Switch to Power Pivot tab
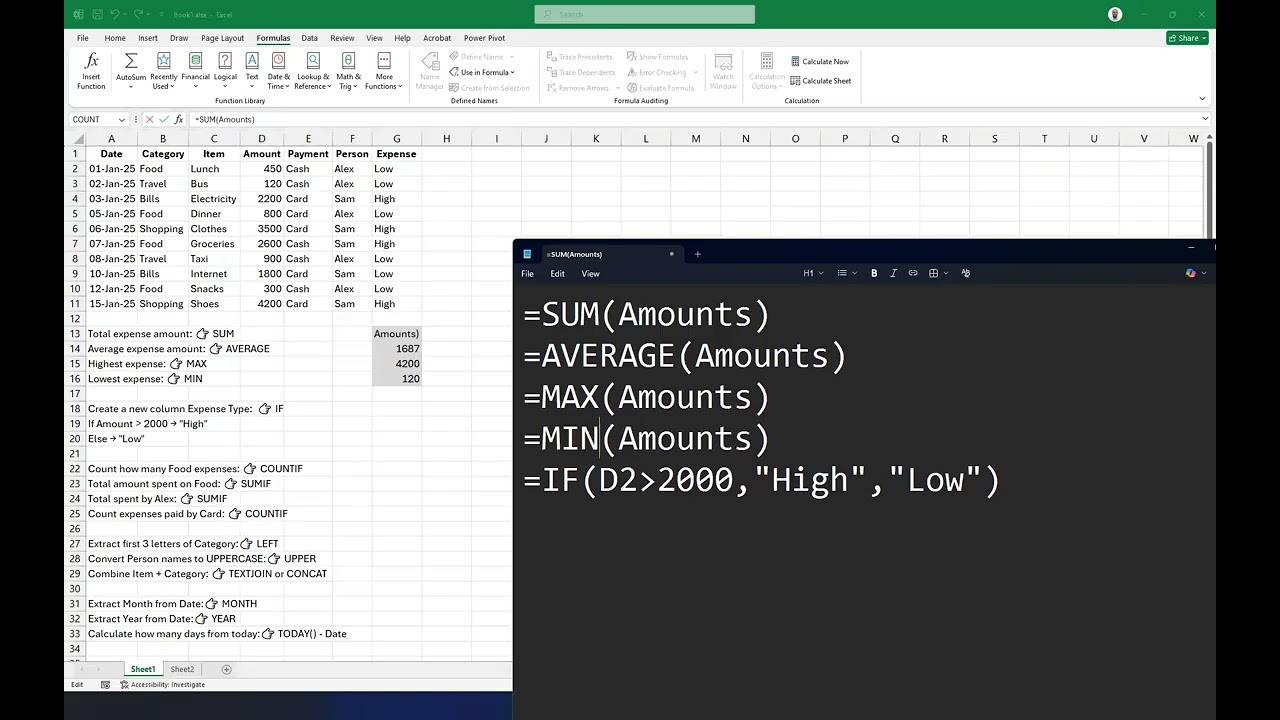 coord(484,38)
